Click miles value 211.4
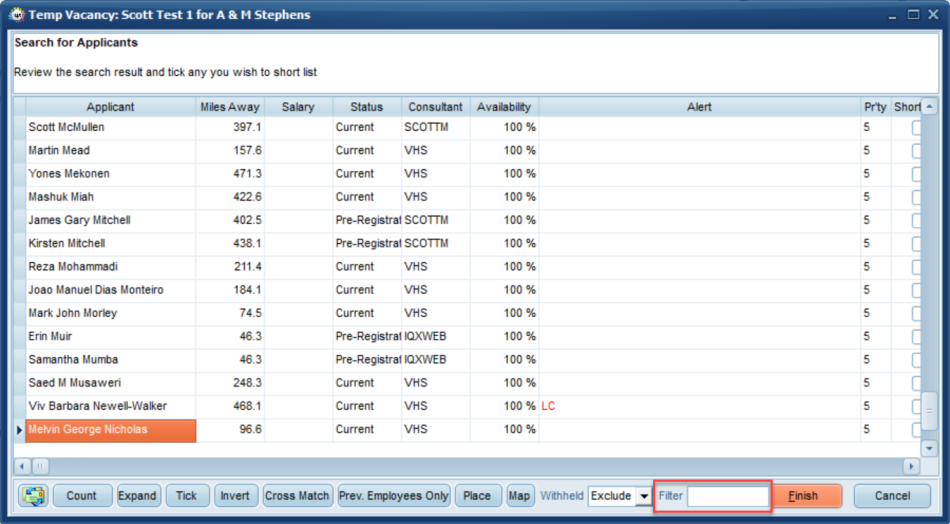The width and height of the screenshot is (950, 524). [x=247, y=267]
